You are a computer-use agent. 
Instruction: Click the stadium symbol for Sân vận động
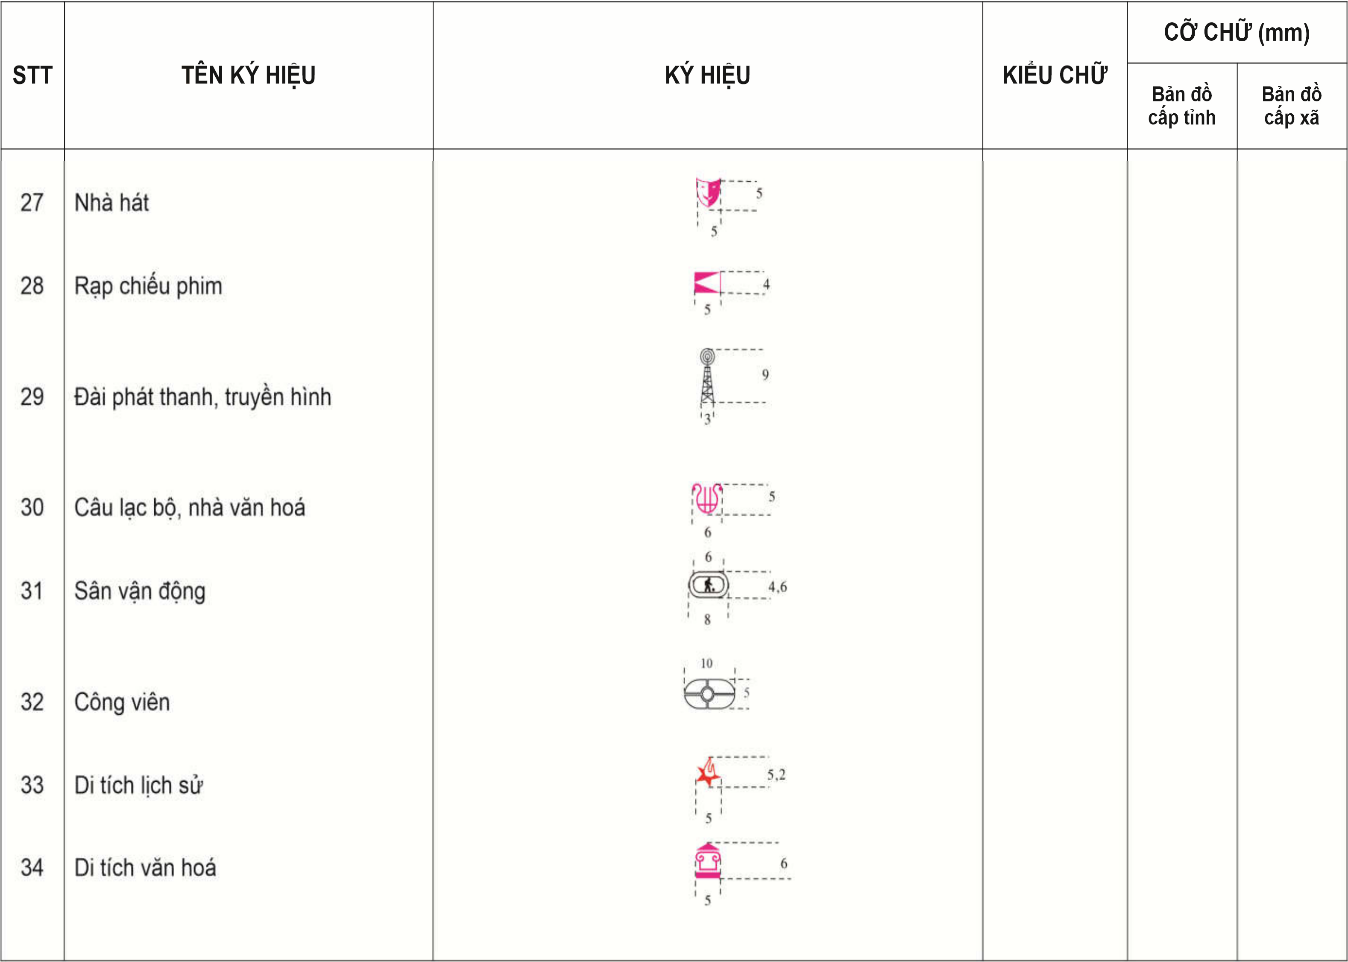pos(708,585)
